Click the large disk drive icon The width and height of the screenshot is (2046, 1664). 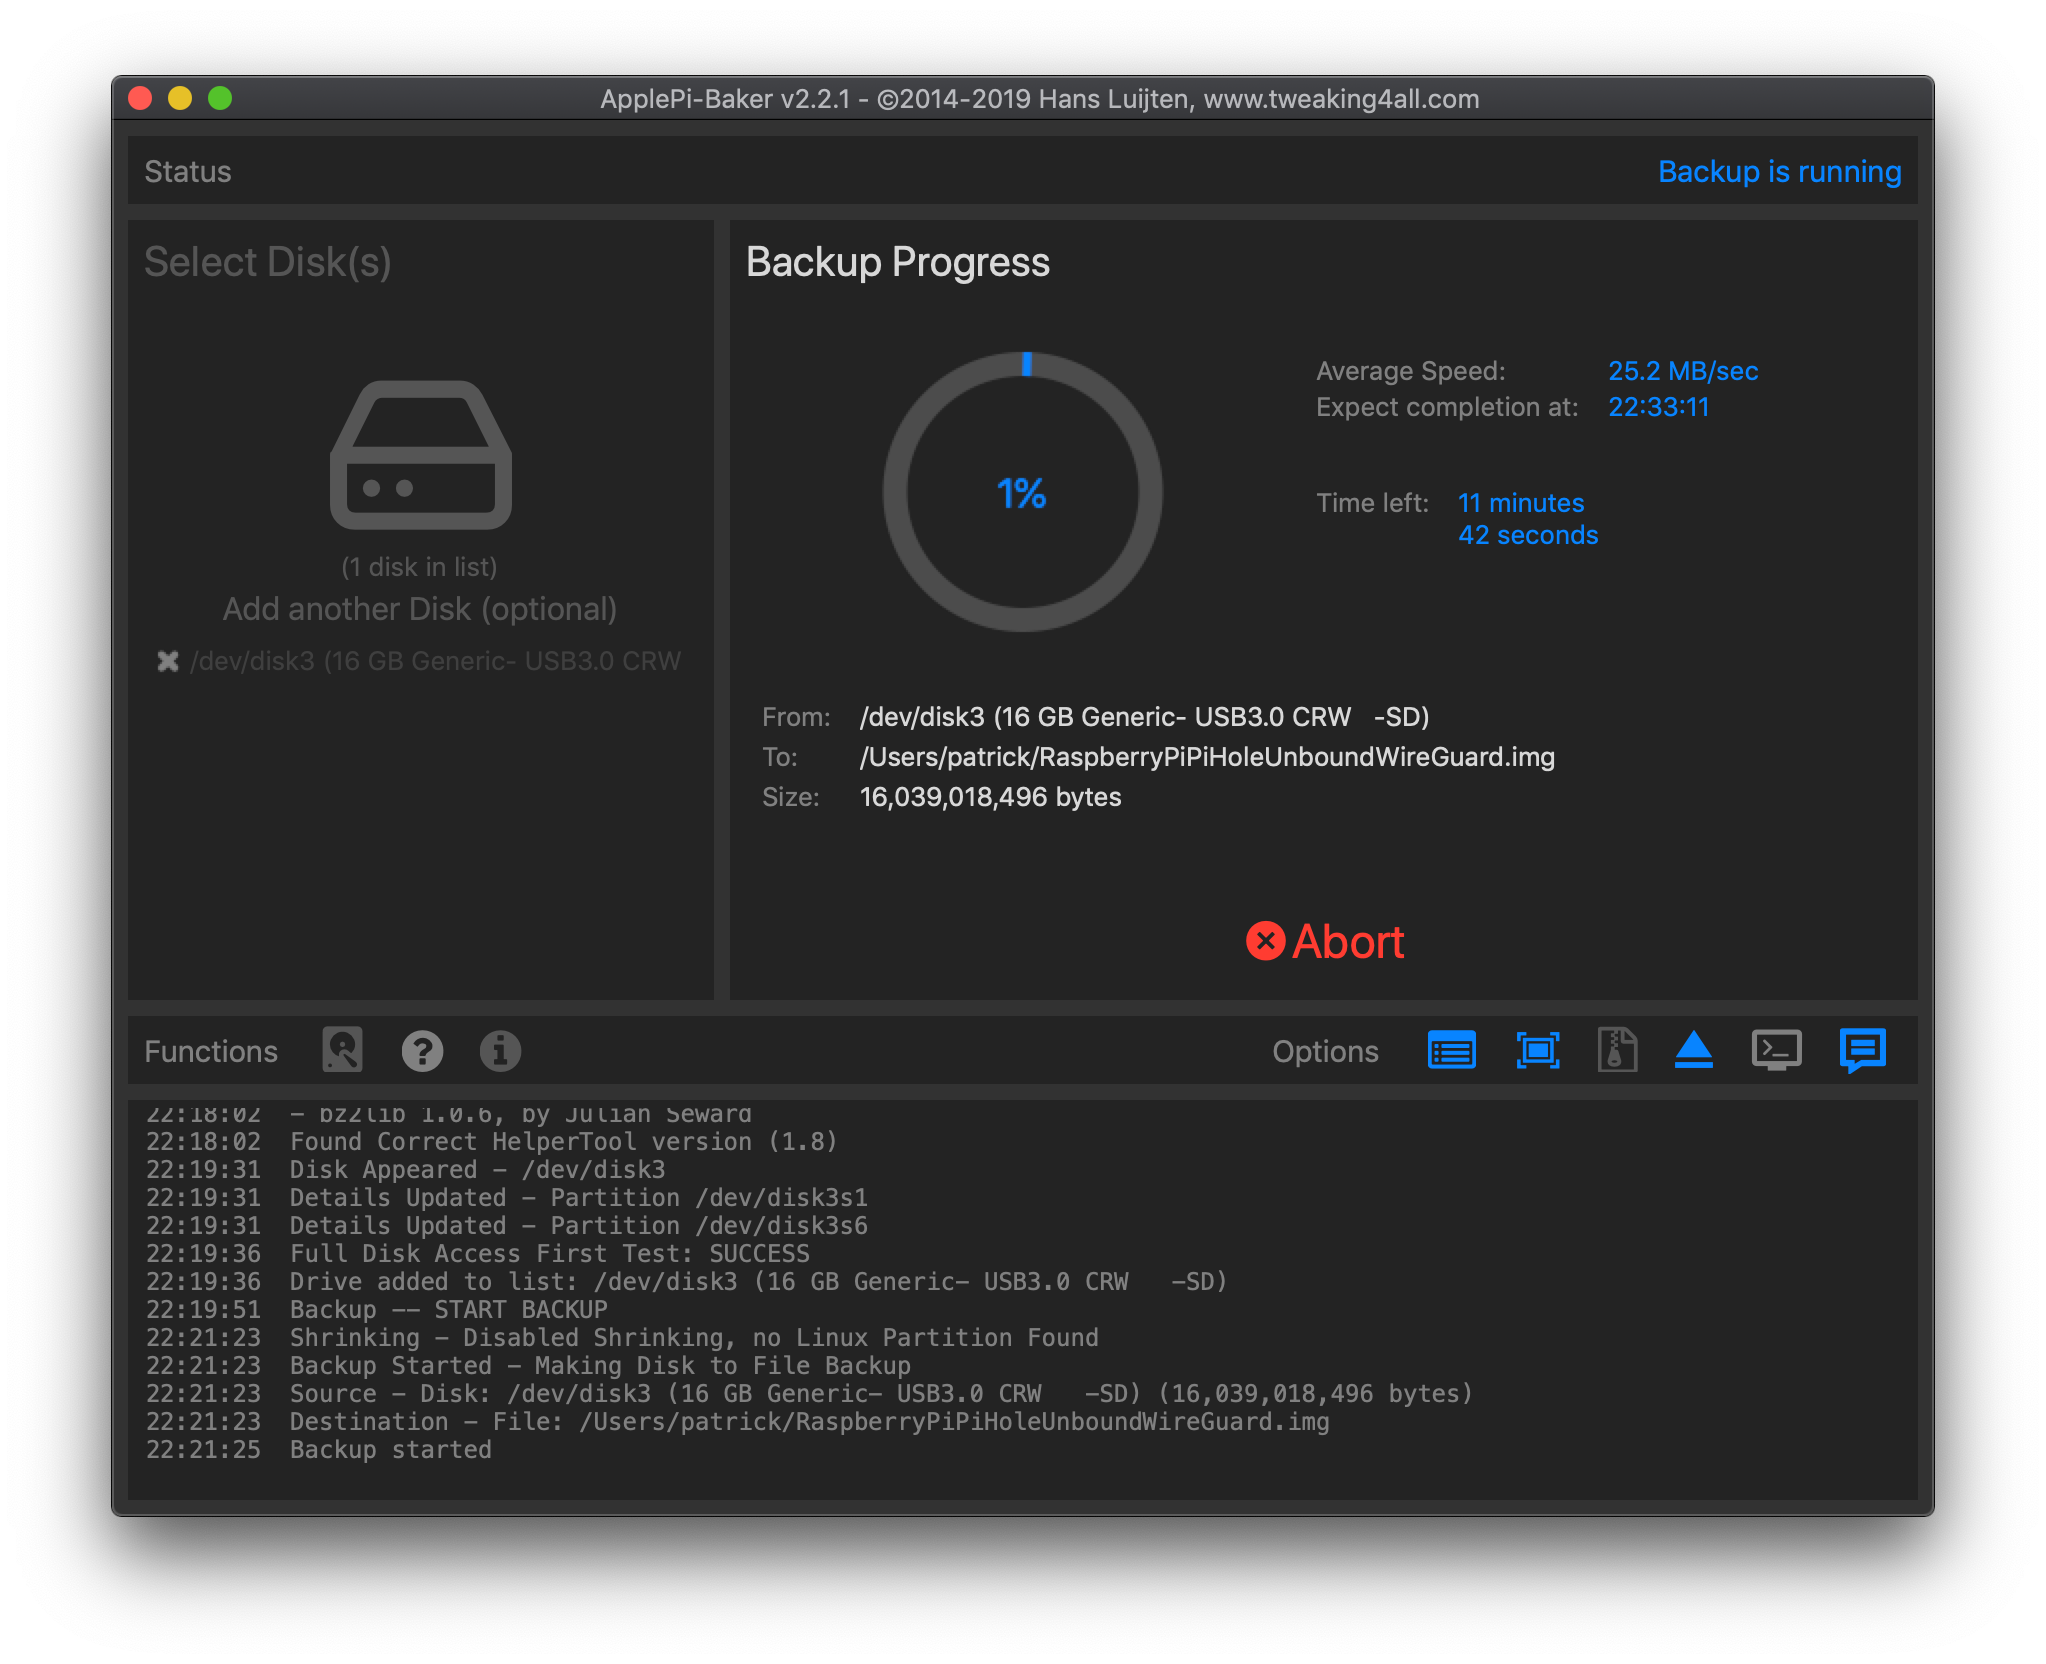pyautogui.click(x=421, y=455)
